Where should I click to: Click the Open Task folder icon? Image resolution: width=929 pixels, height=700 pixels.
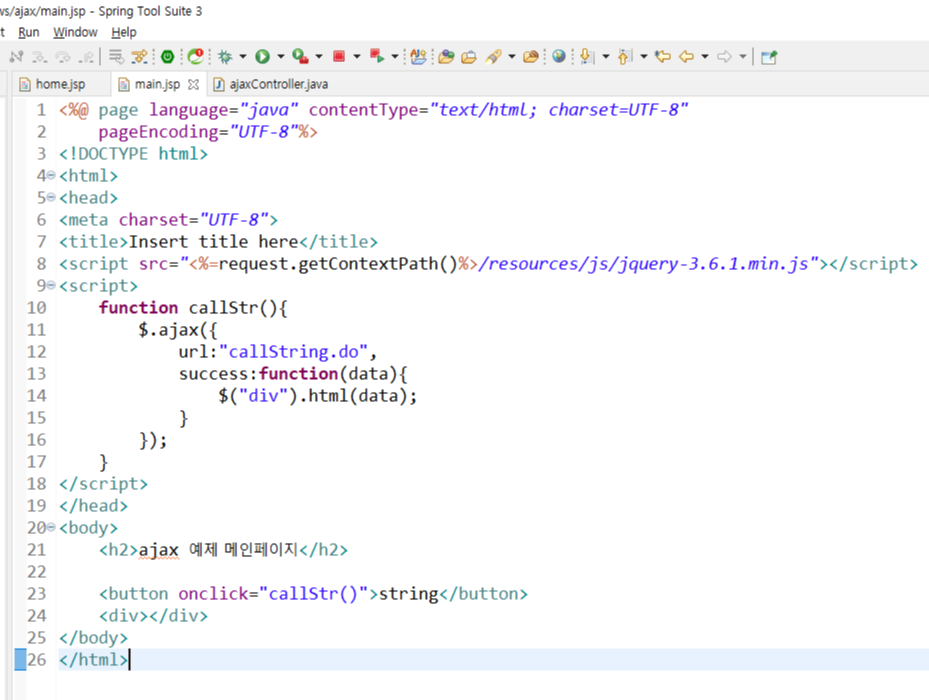click(469, 57)
